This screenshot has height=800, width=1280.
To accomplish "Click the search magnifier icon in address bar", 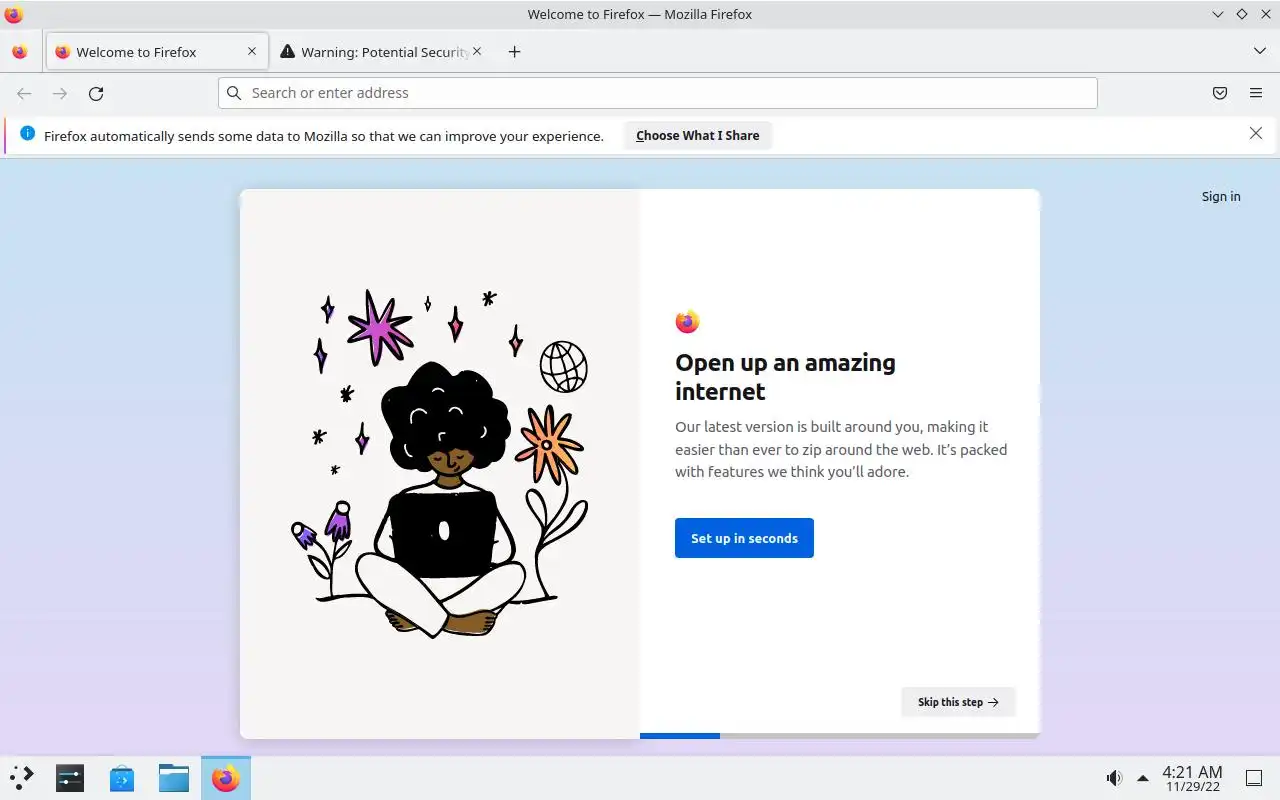I will [234, 93].
